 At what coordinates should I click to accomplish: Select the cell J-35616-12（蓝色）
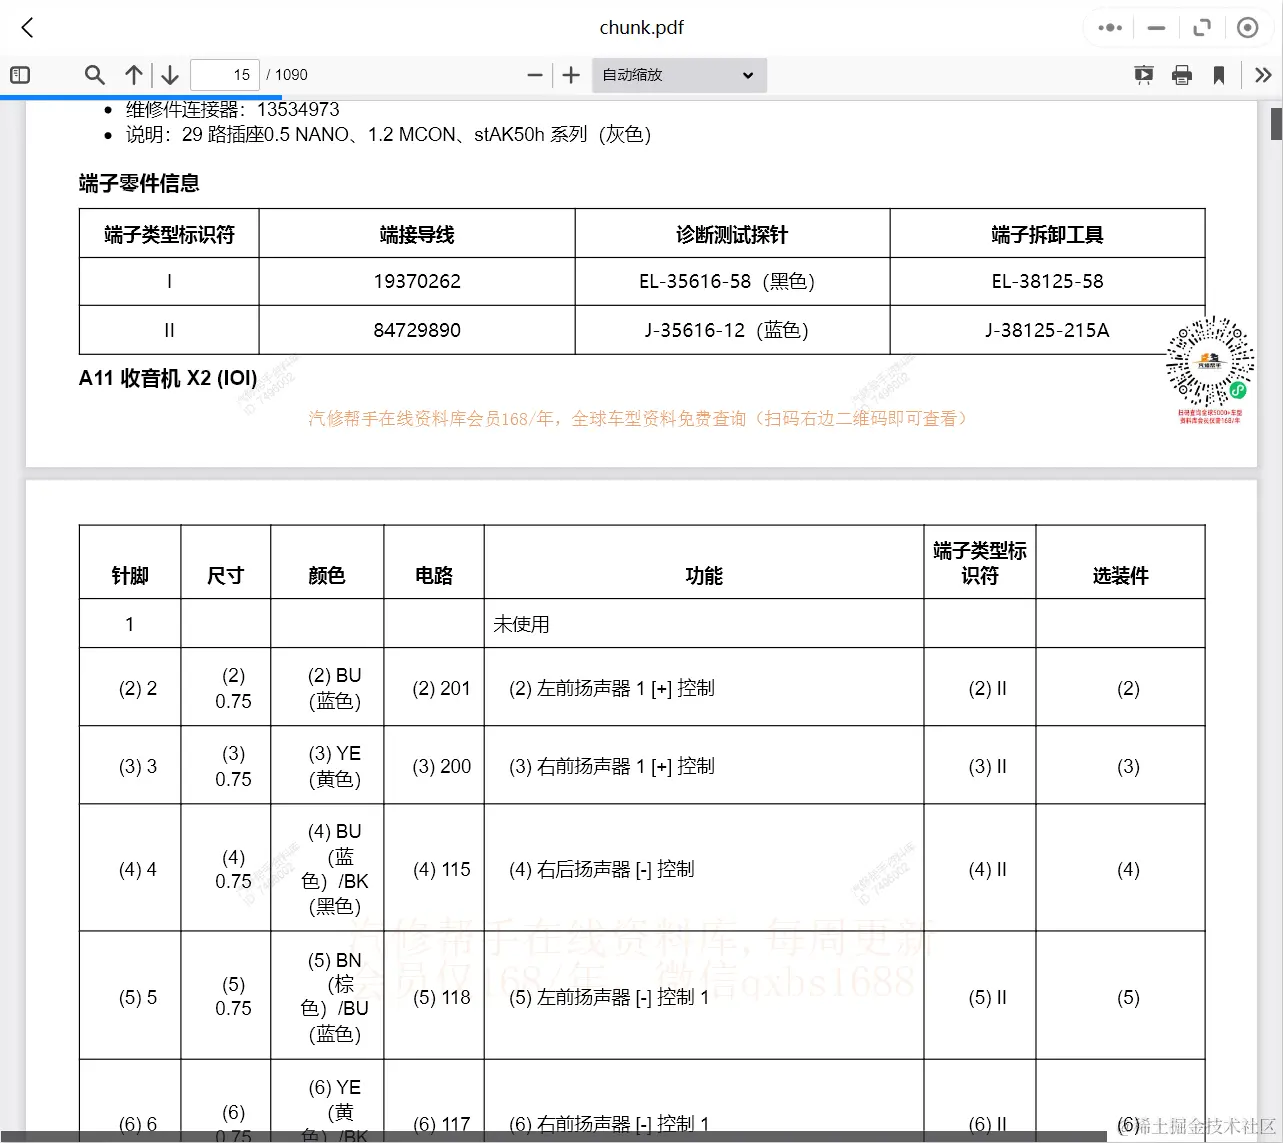click(732, 330)
